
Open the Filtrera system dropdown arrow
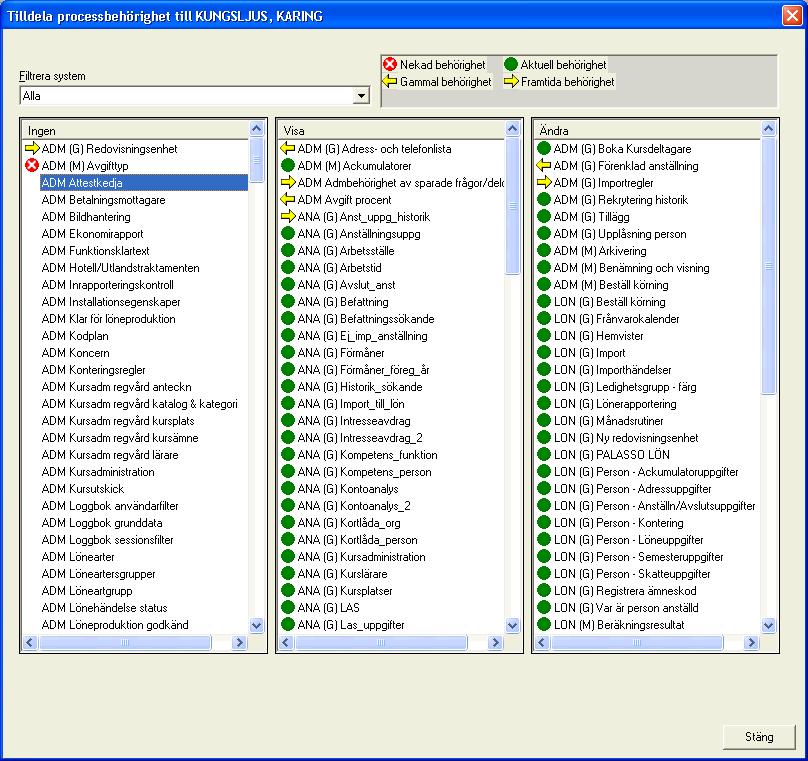click(362, 95)
